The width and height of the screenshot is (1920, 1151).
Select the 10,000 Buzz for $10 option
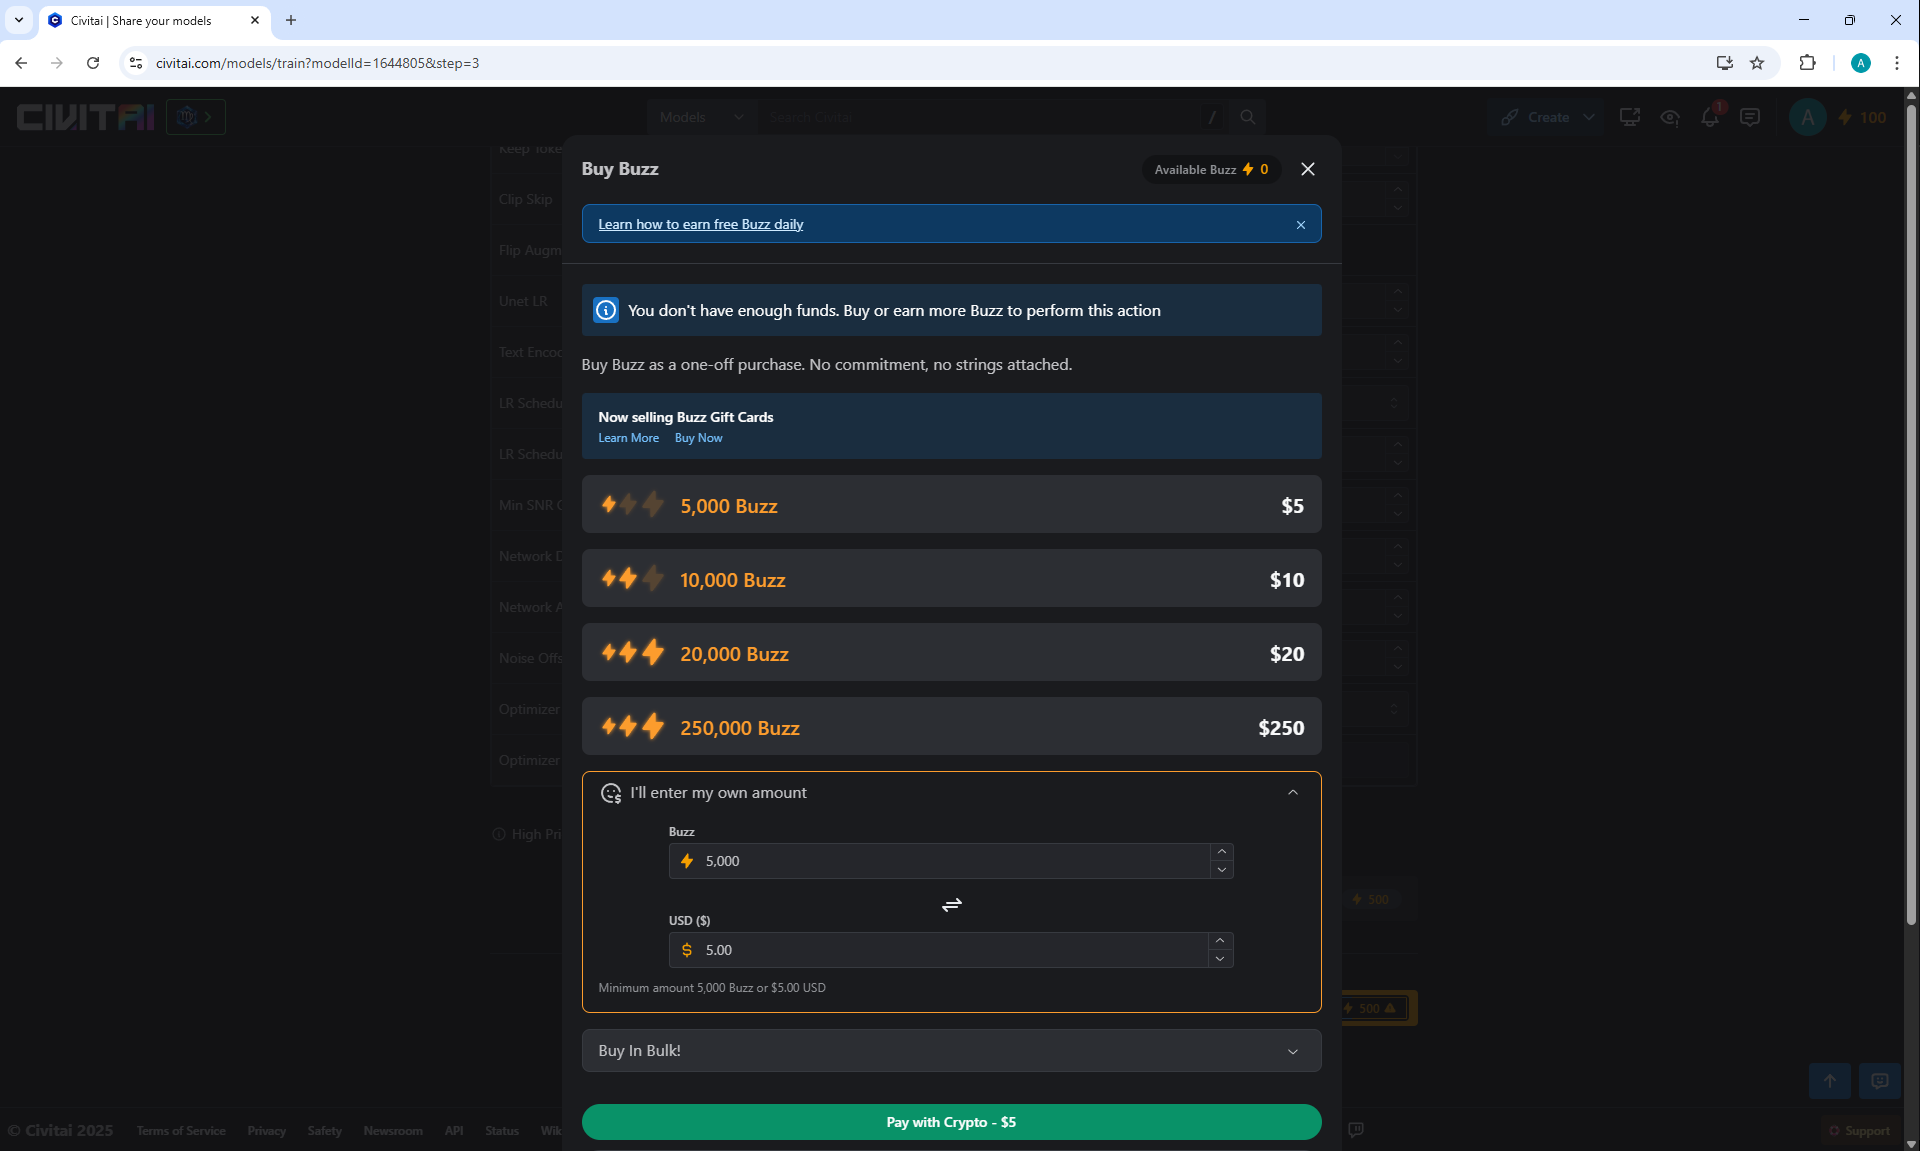pos(950,579)
